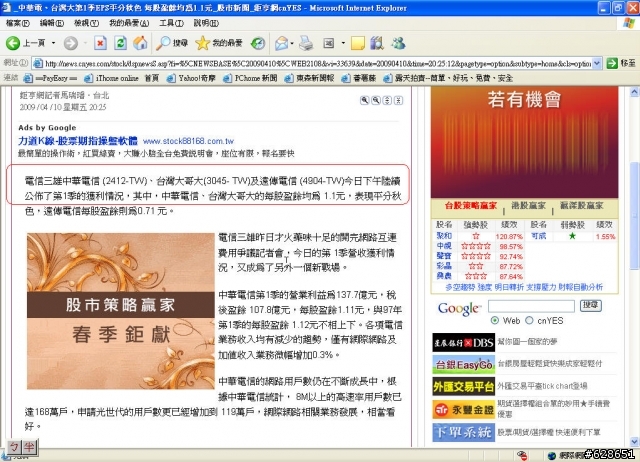Click the Google 搜尋 button
The image size is (640, 462).
click(x=590, y=305)
